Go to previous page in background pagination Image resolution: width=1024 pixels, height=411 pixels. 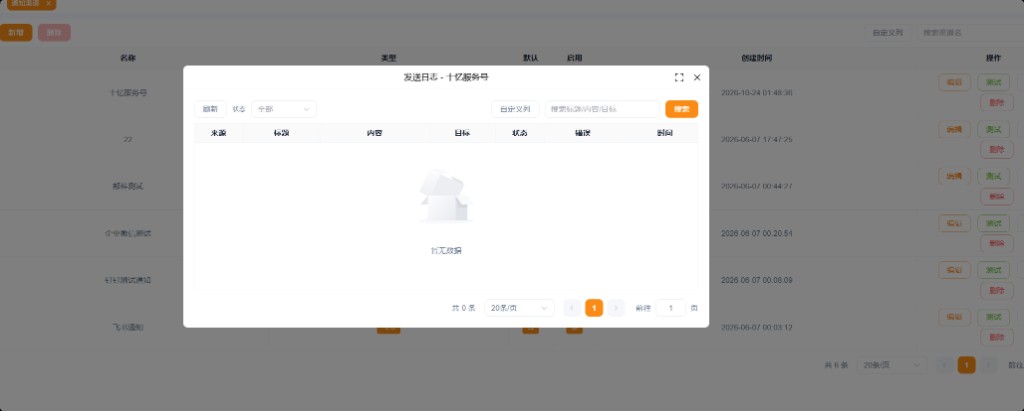944,365
